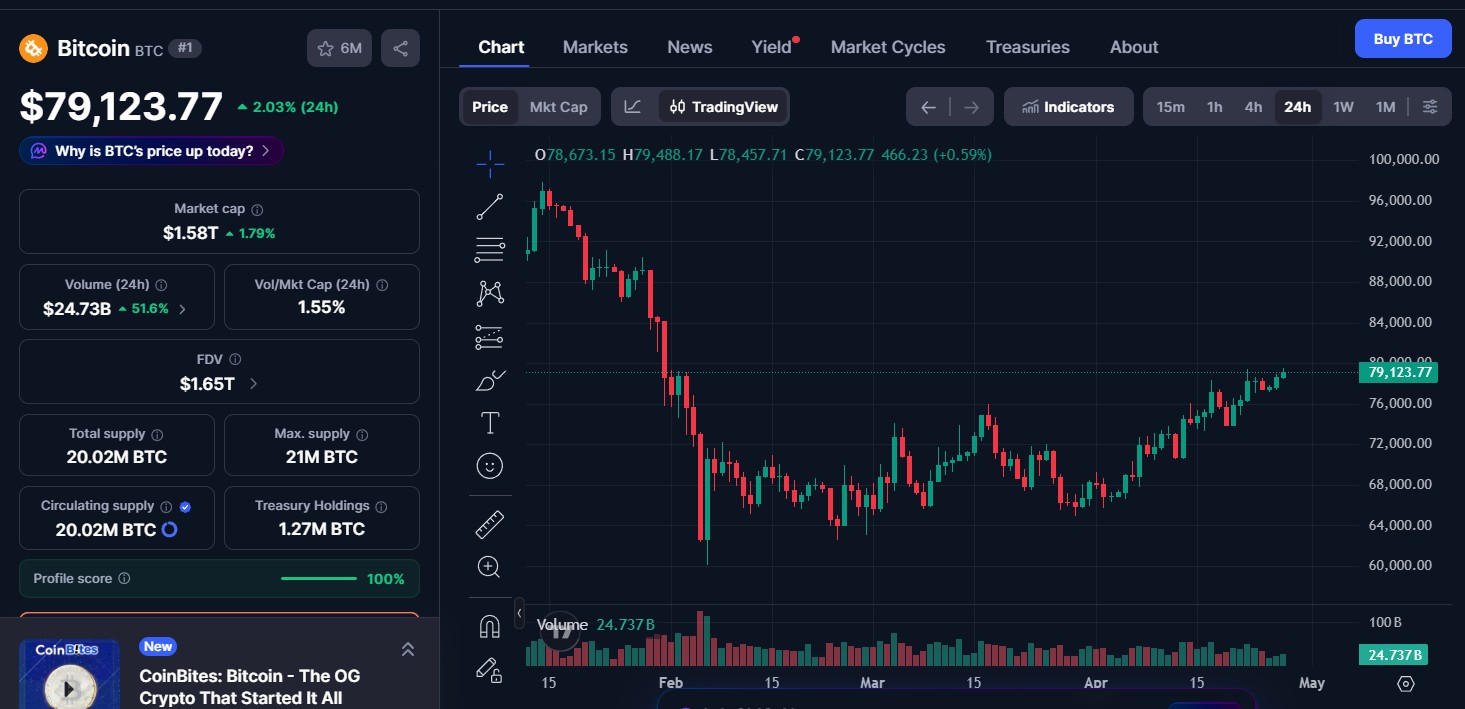Image resolution: width=1465 pixels, height=709 pixels.
Task: Select the measure ruler tool
Action: point(490,523)
